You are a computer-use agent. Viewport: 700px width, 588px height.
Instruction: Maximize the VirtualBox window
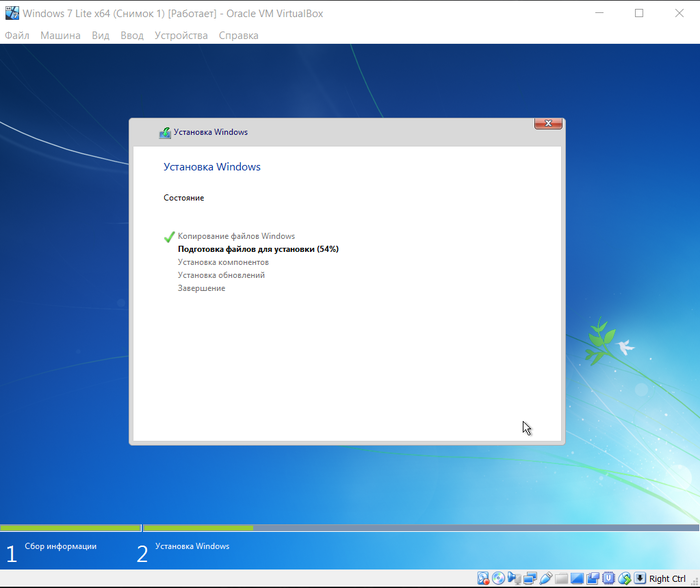coord(639,13)
